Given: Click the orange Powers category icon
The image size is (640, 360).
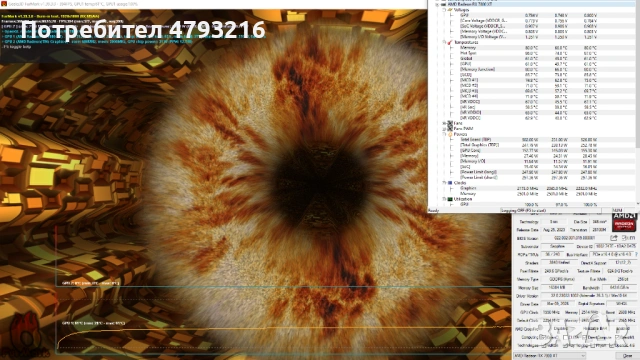Looking at the screenshot, I should click(450, 134).
